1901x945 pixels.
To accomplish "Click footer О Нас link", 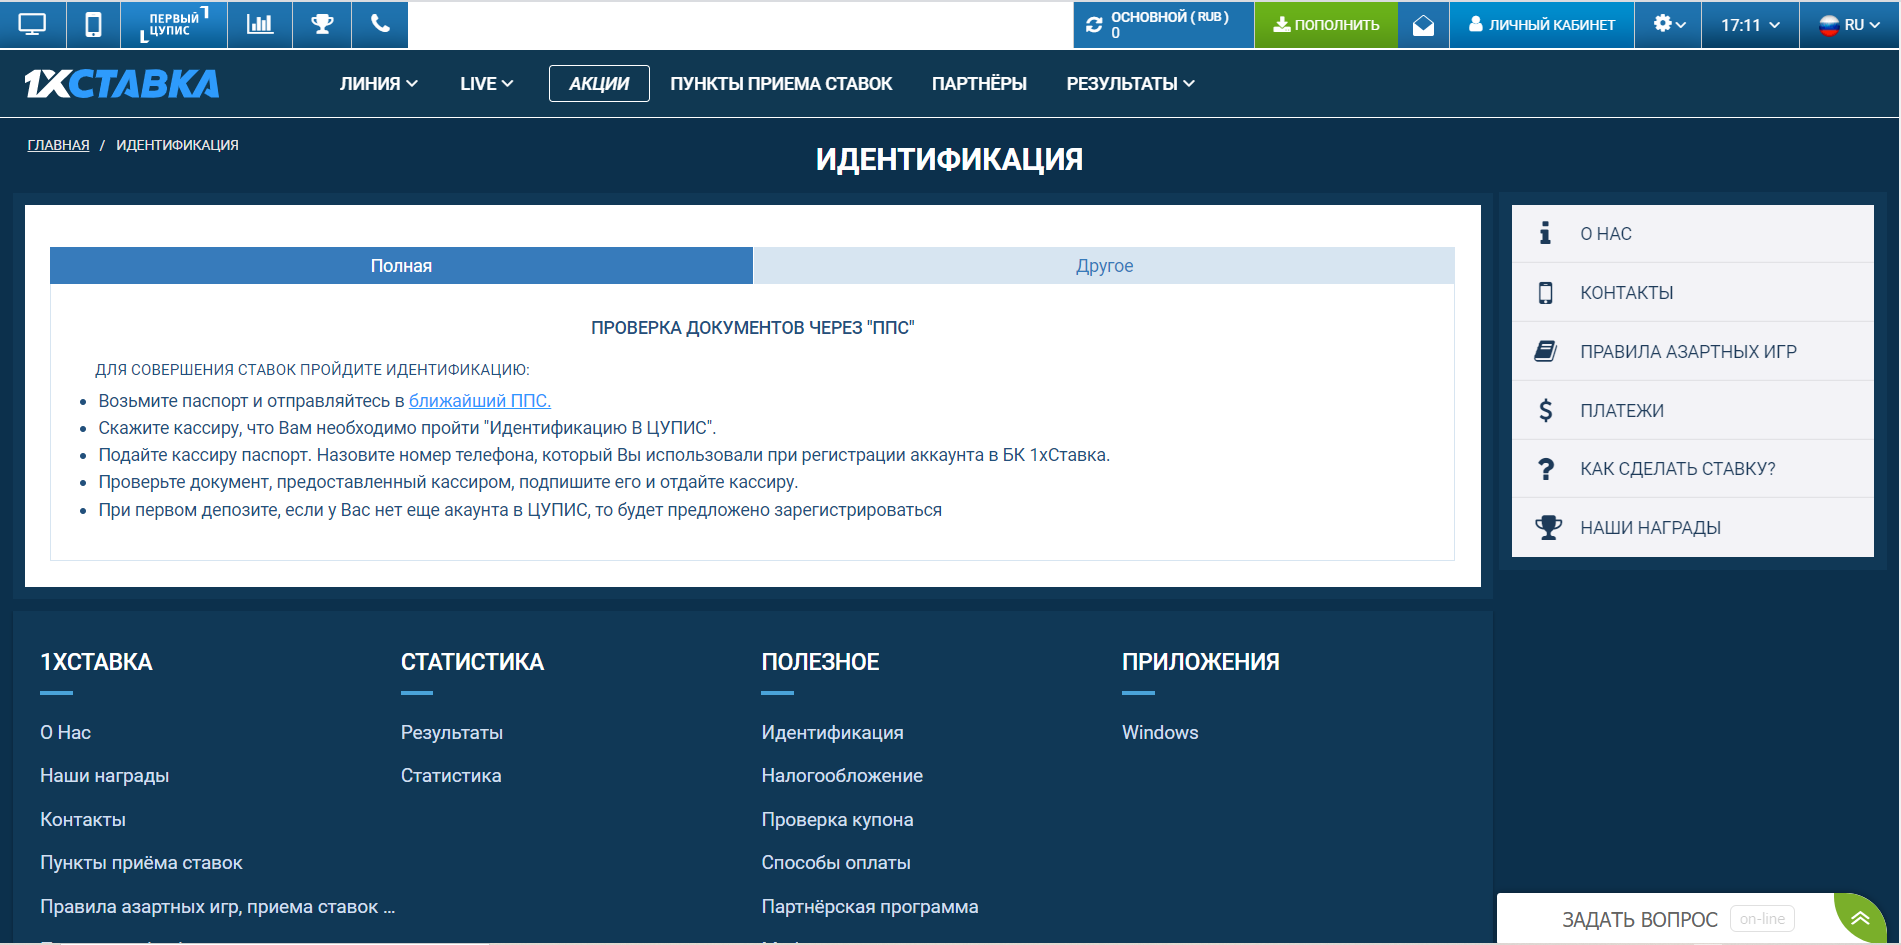I will click(x=66, y=733).
